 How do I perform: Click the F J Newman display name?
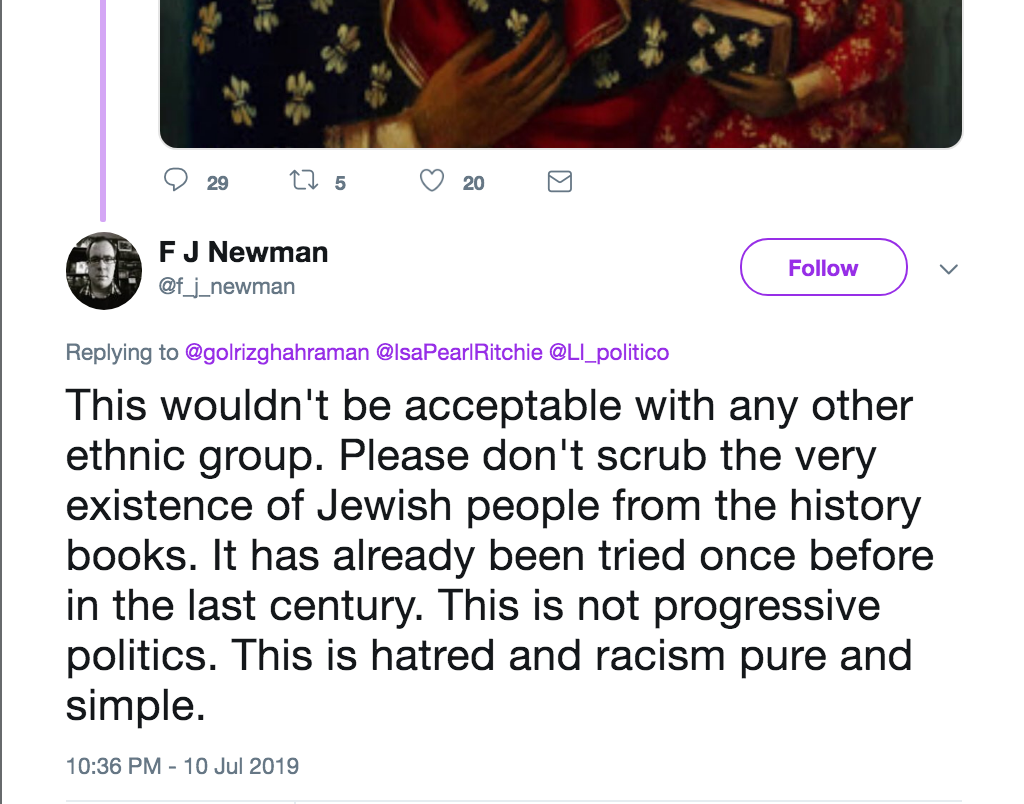(x=243, y=252)
